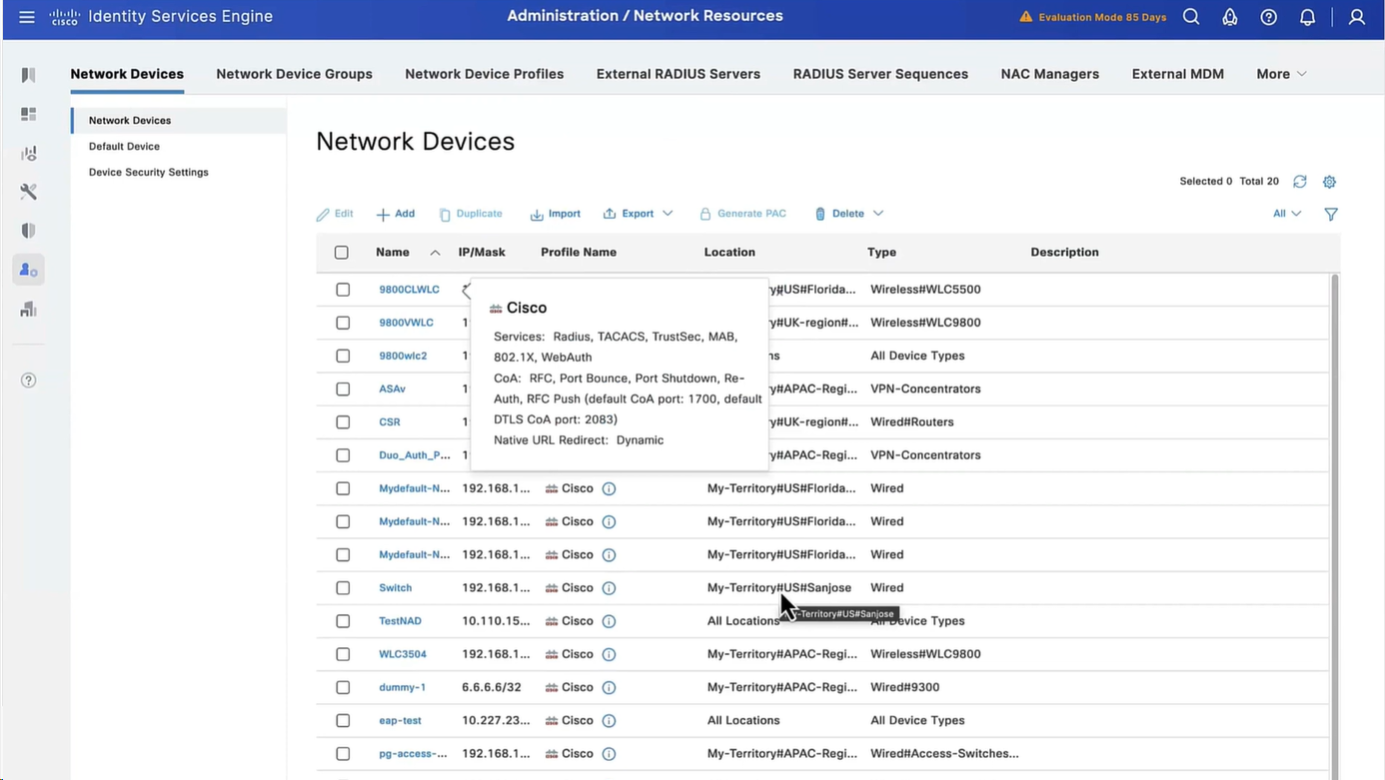
Task: Click the filter funnel icon
Action: tap(1330, 214)
